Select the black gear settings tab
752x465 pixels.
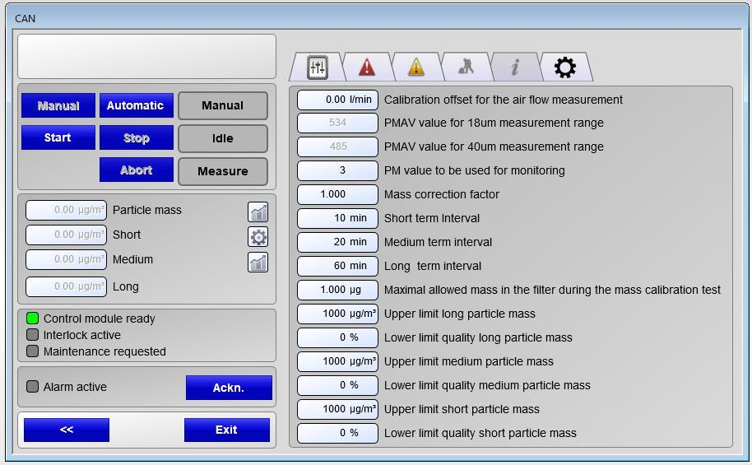tap(565, 67)
